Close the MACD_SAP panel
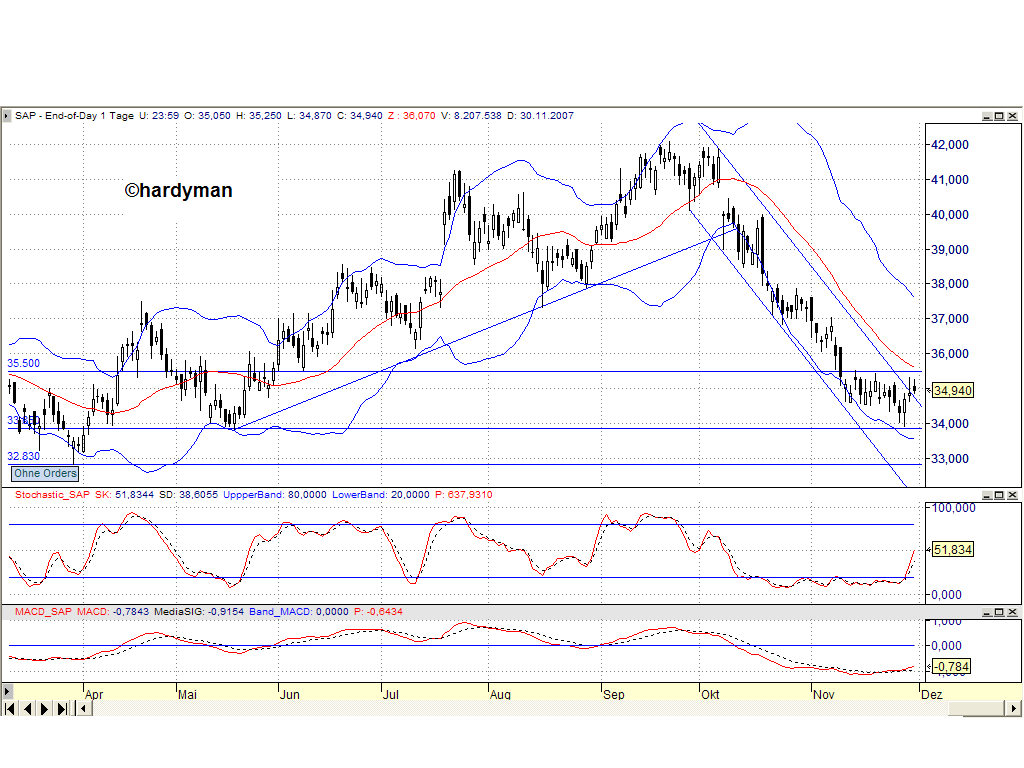Screen dimensions: 1024x768 [x=1012, y=611]
